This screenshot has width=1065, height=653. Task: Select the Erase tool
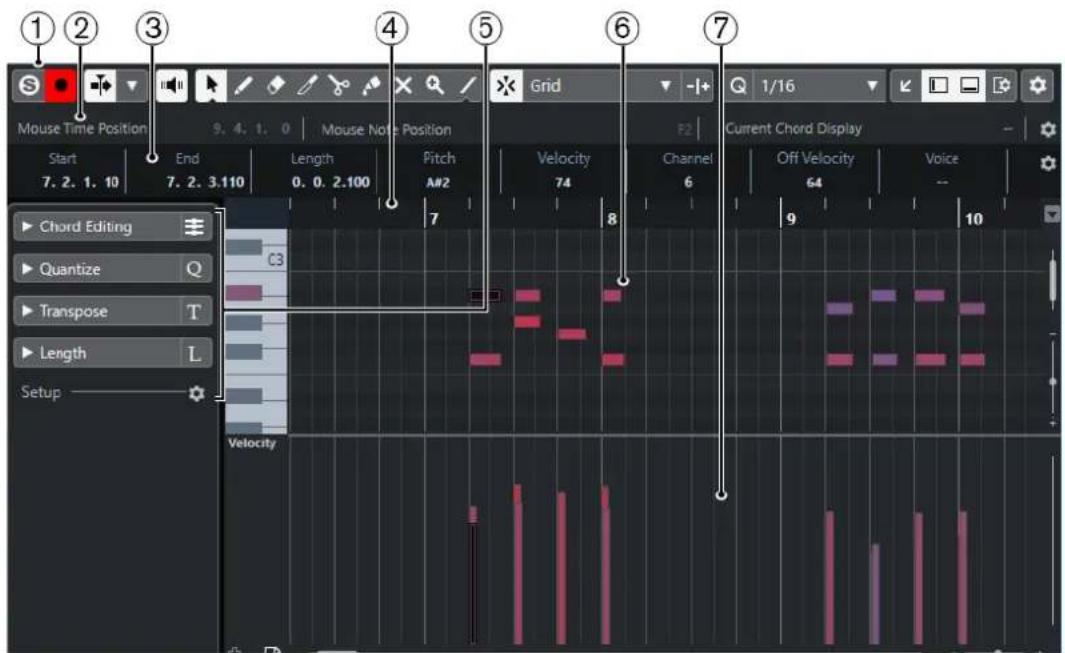tap(275, 86)
